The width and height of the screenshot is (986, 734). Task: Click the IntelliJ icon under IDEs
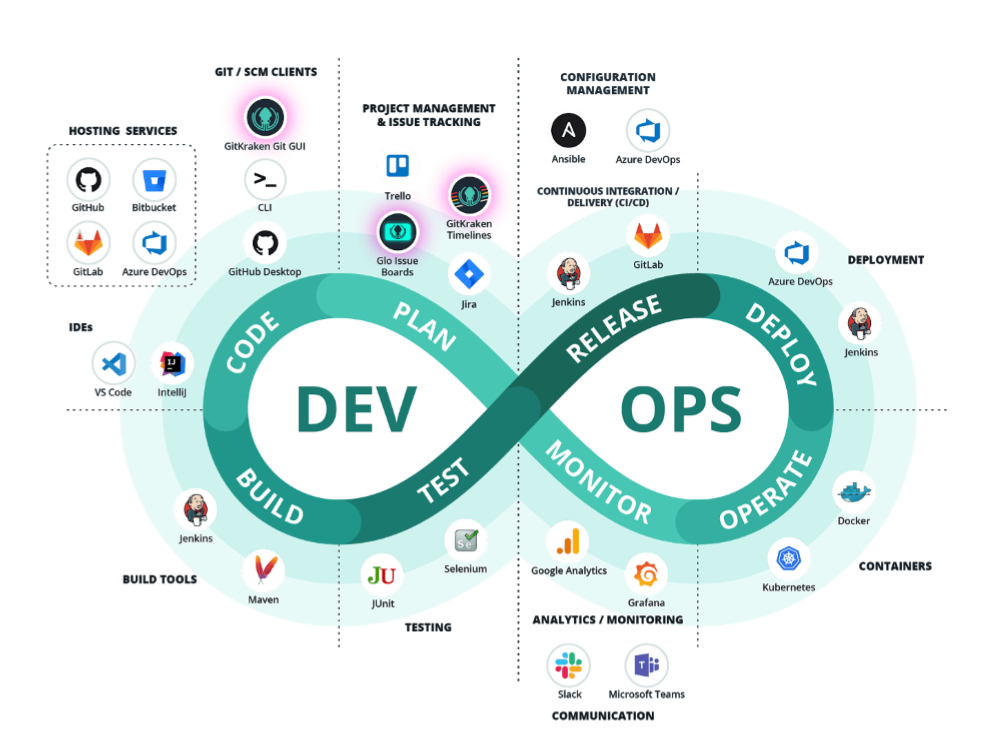(171, 363)
